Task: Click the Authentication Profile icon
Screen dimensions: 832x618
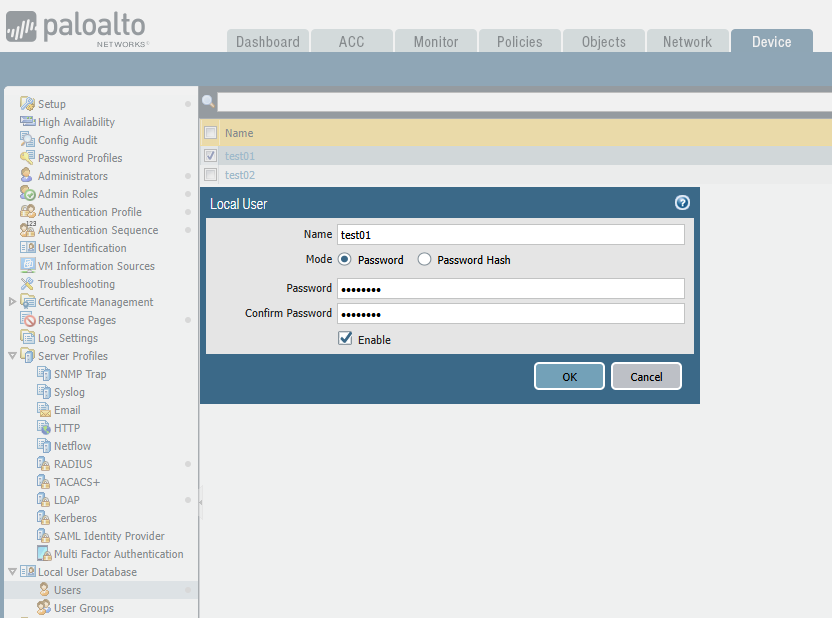Action: pos(28,211)
